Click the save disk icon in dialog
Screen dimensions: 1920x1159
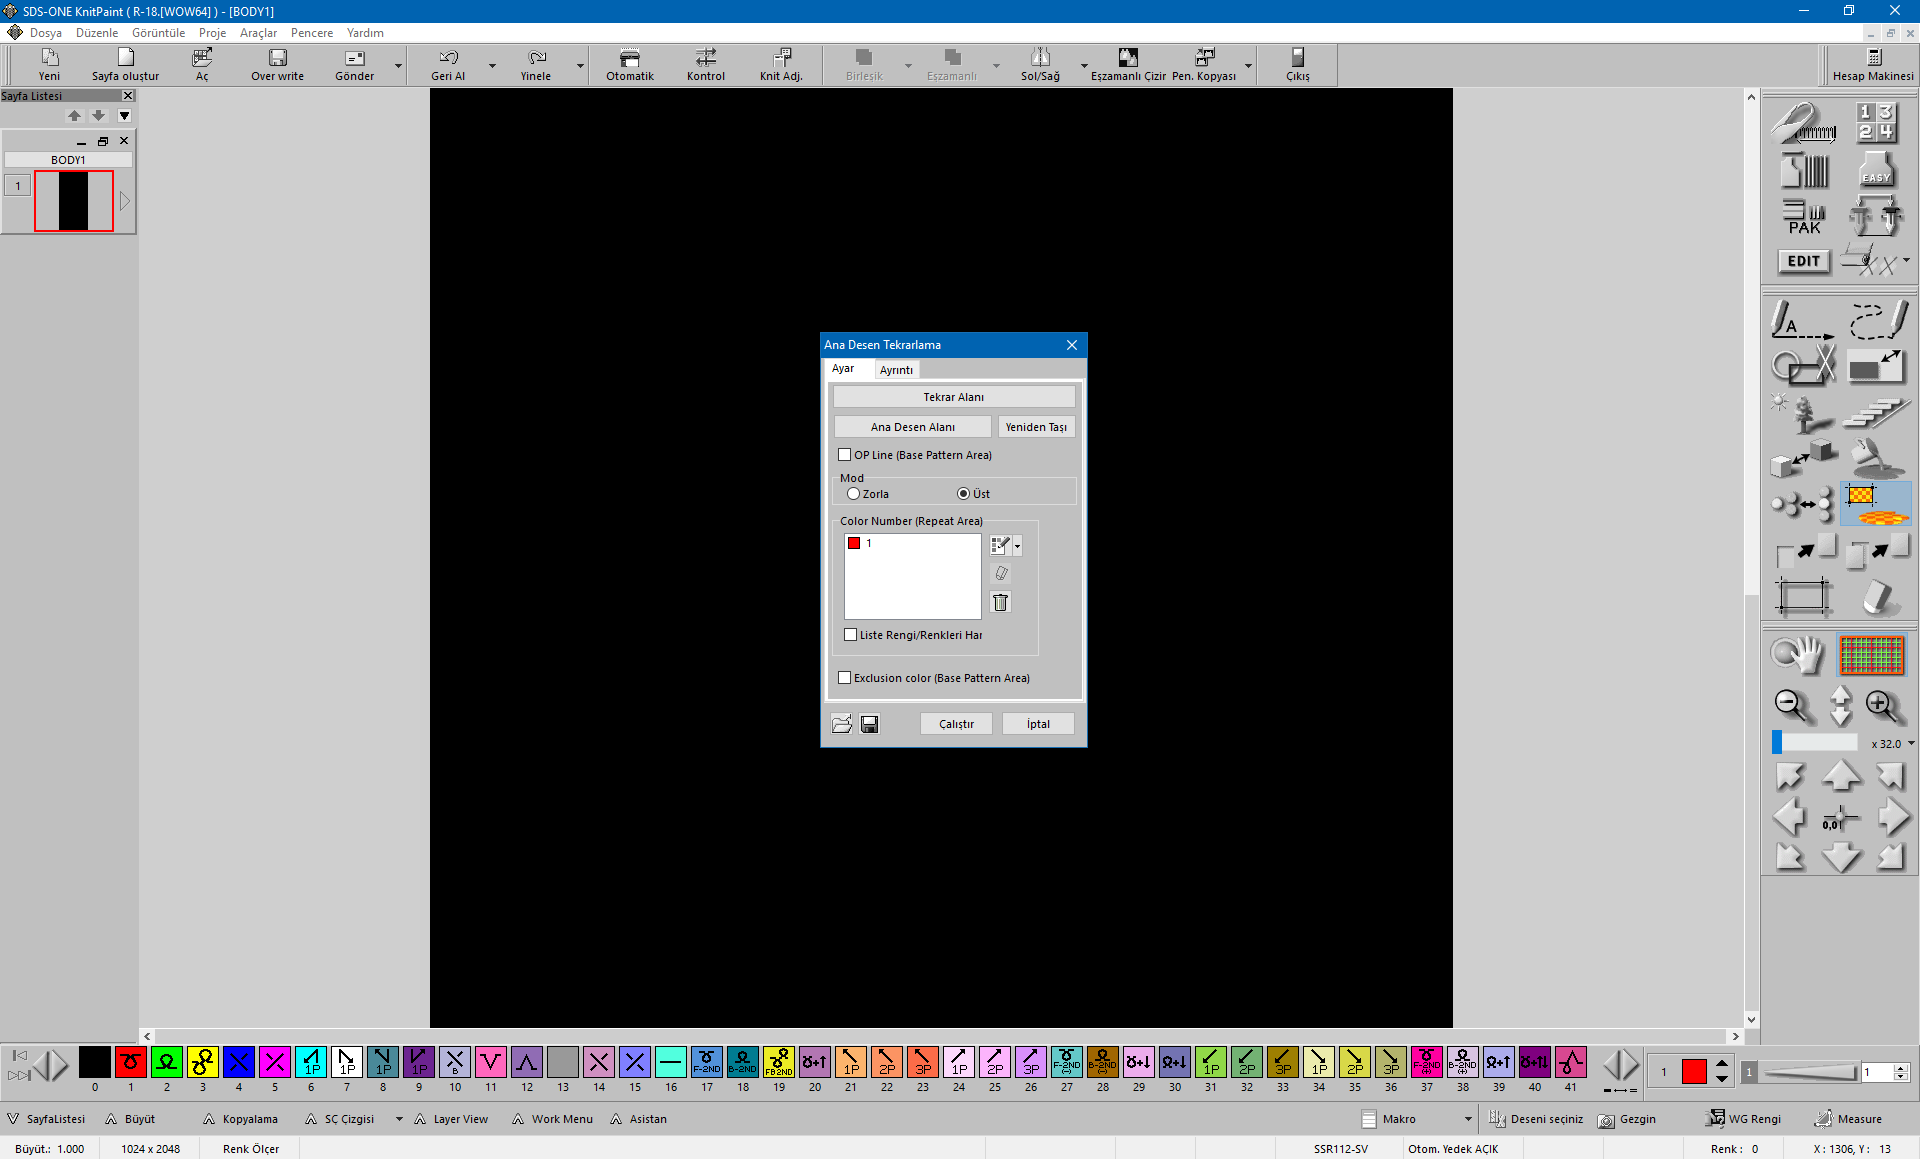pos(870,724)
